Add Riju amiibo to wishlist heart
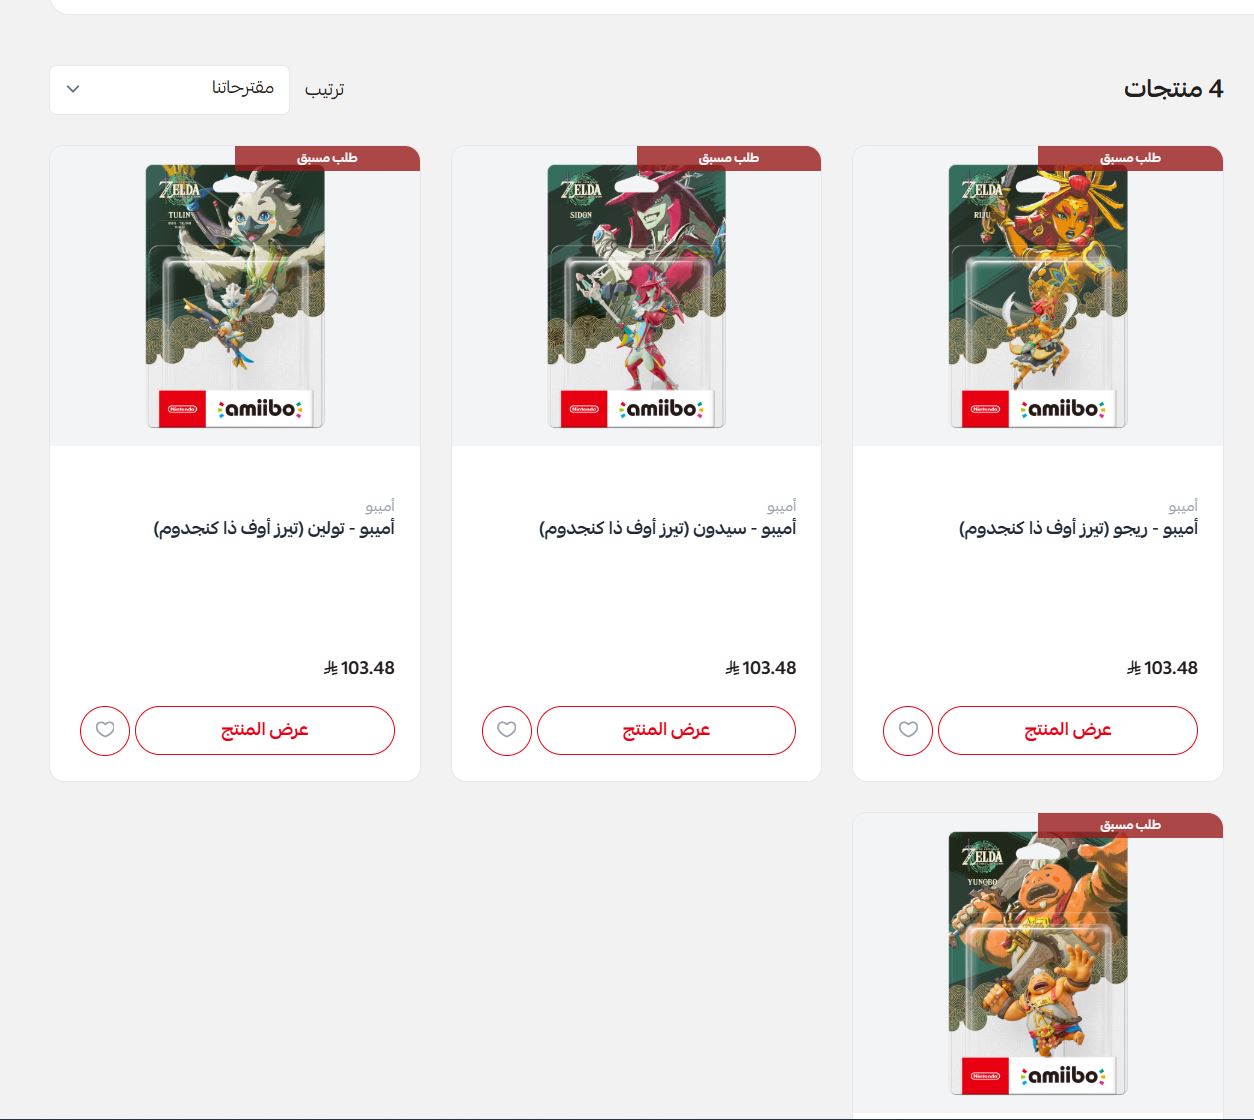 tap(908, 730)
